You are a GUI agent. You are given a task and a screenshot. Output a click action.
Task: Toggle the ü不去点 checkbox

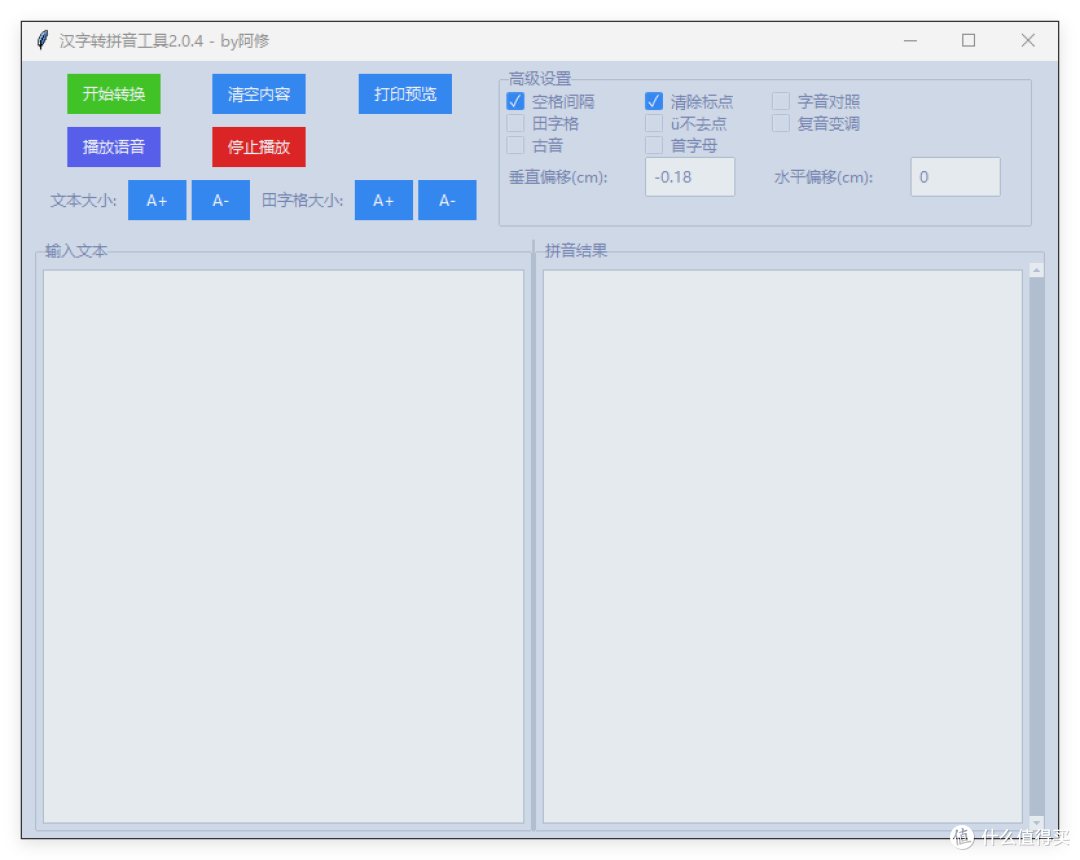tap(654, 123)
